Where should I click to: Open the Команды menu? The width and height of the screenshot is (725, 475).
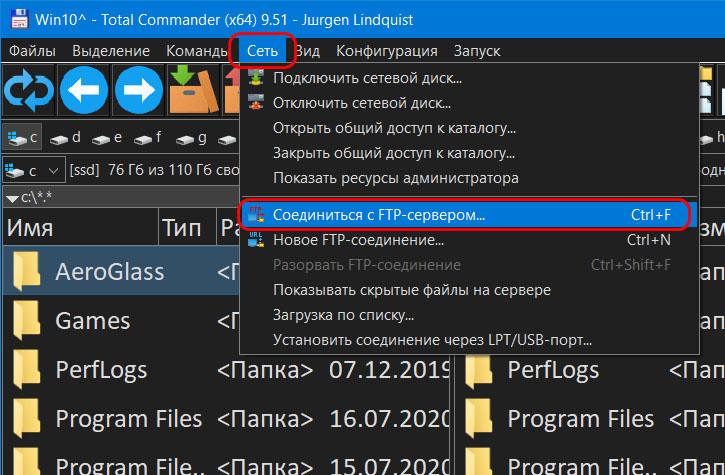coord(196,51)
